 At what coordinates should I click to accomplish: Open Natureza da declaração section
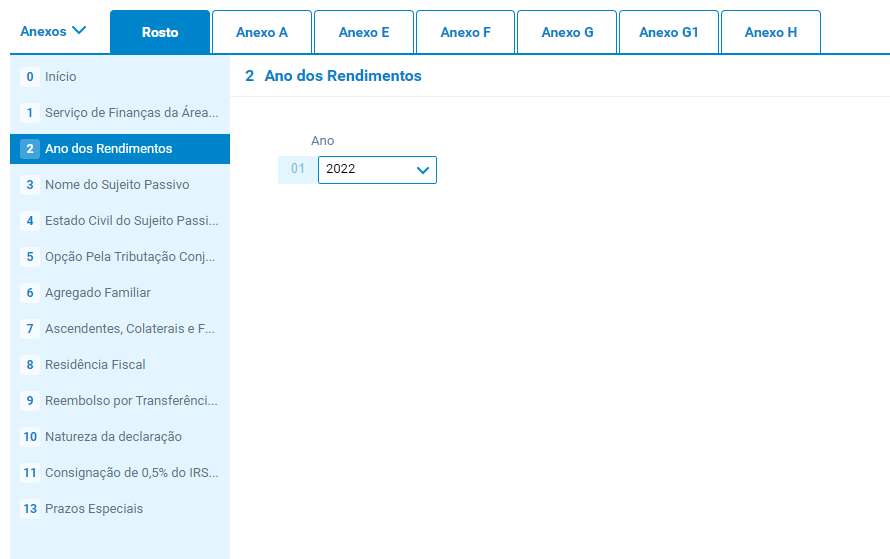coord(120,436)
